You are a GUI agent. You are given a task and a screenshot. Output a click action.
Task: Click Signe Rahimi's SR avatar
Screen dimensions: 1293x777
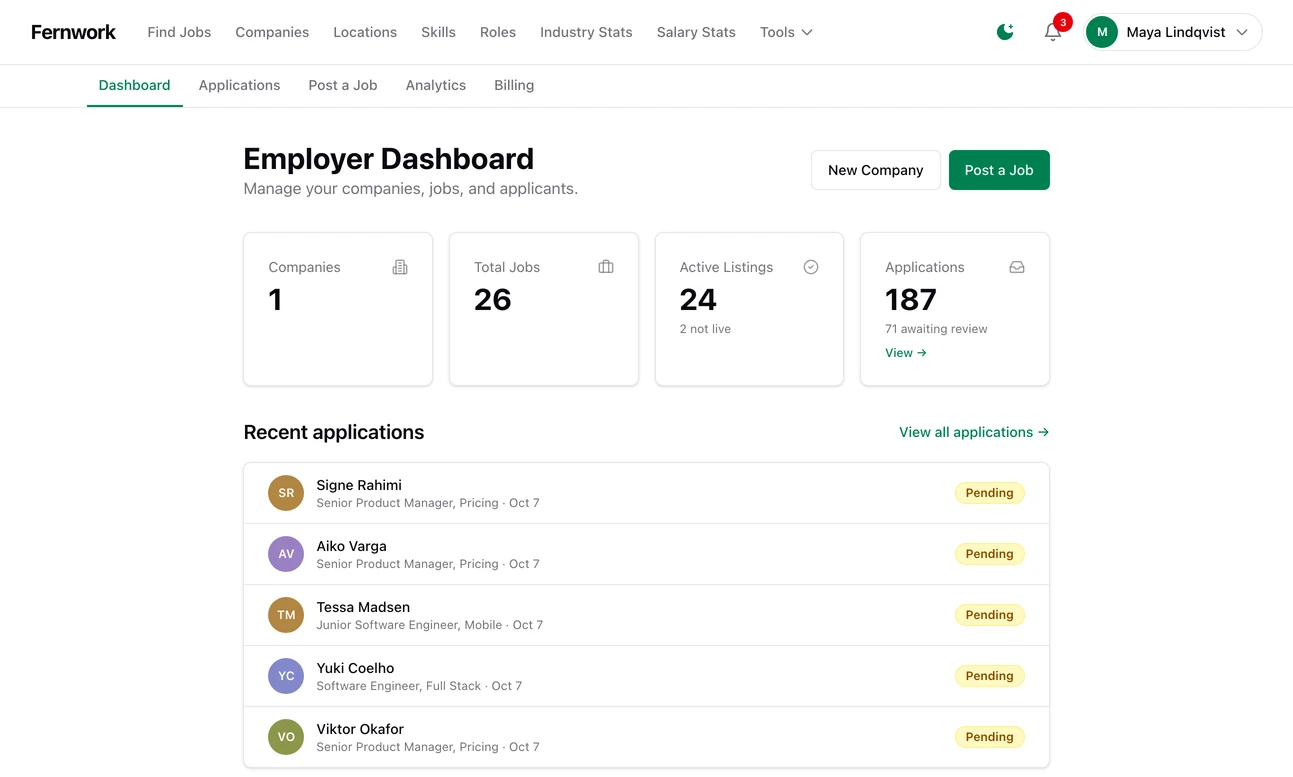[x=286, y=493]
